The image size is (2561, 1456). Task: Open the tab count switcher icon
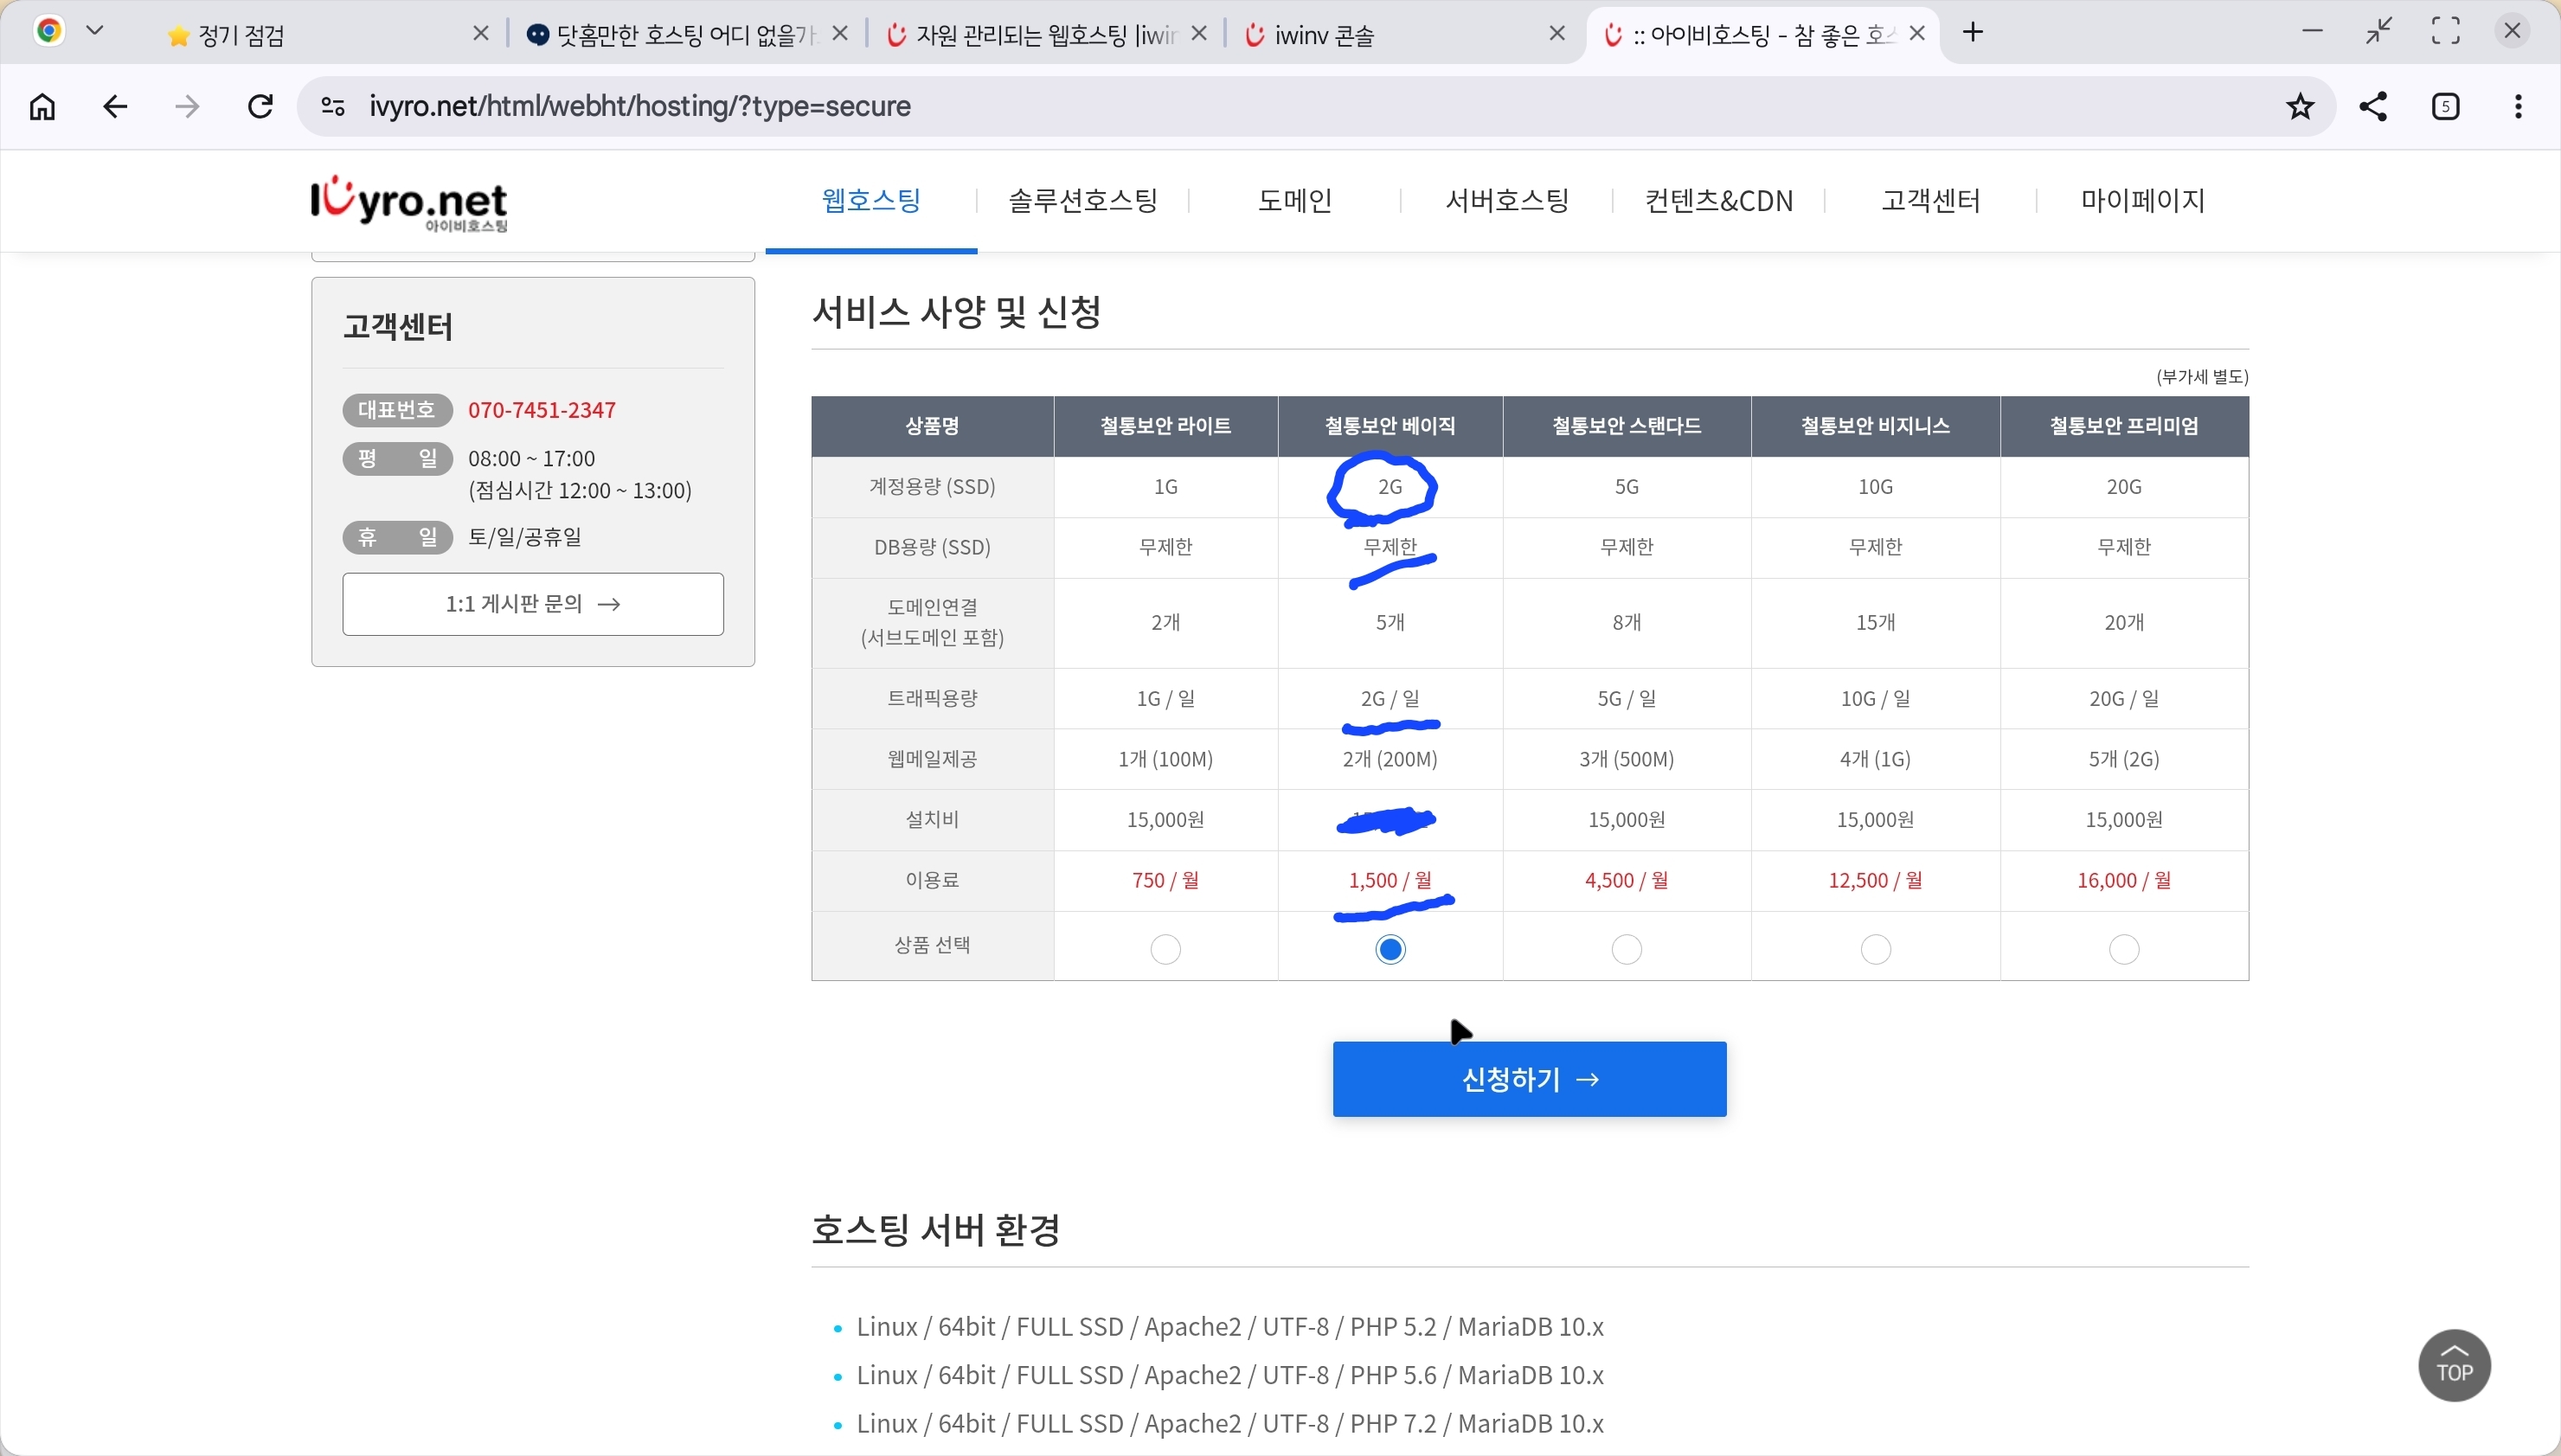tap(2446, 106)
